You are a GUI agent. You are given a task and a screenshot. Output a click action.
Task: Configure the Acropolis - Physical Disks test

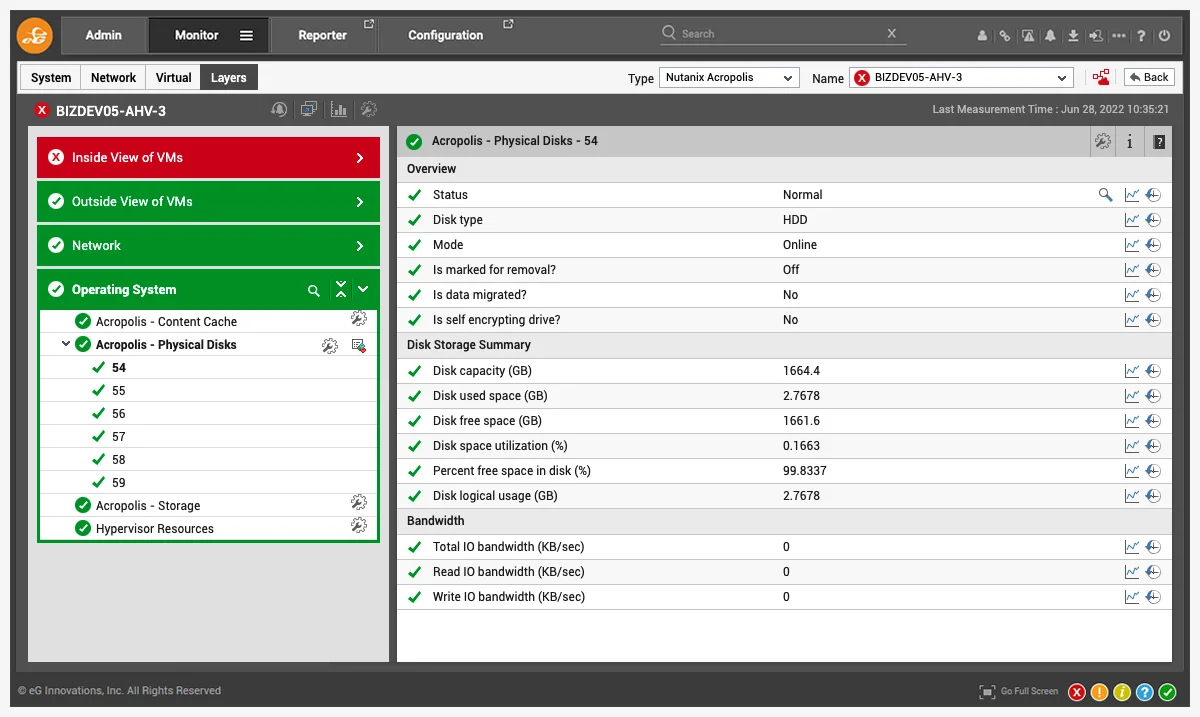click(329, 345)
